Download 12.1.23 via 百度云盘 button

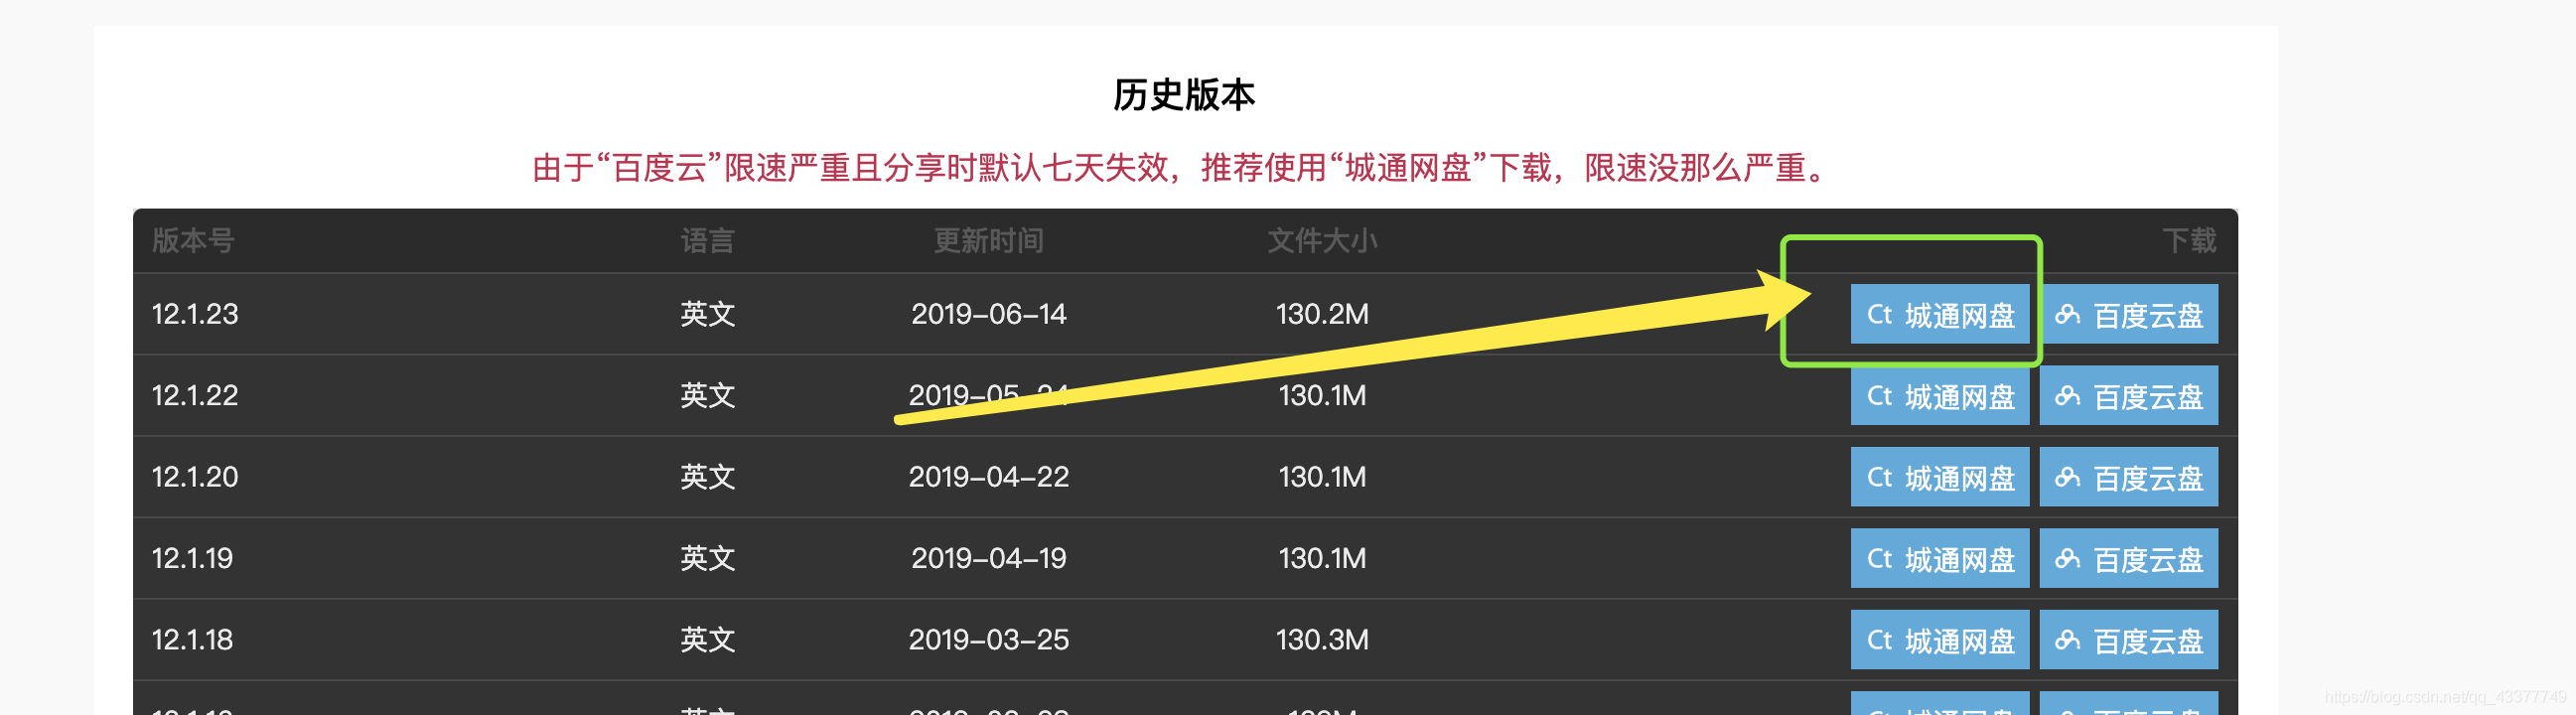2128,314
